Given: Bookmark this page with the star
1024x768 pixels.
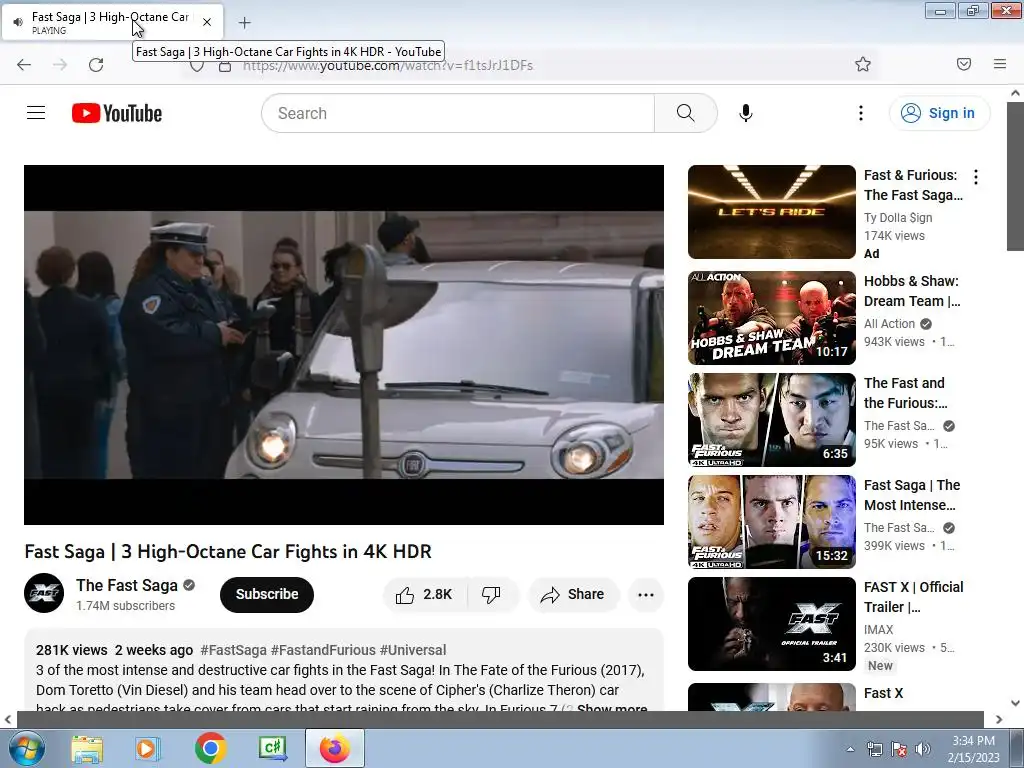Looking at the screenshot, I should pos(863,64).
